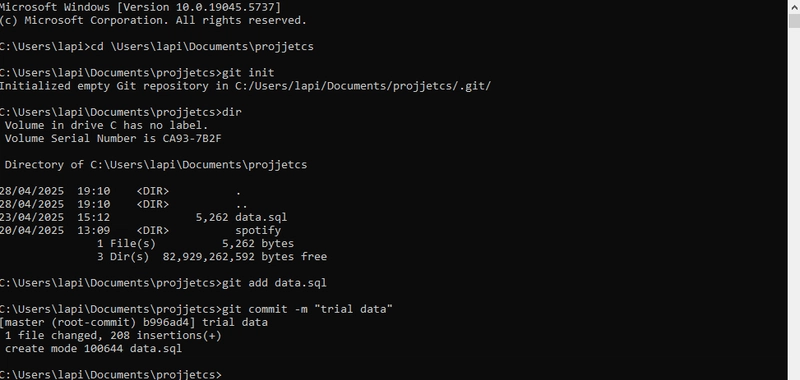800x380 pixels.
Task: Click the 'dir' command text
Action: 232,112
